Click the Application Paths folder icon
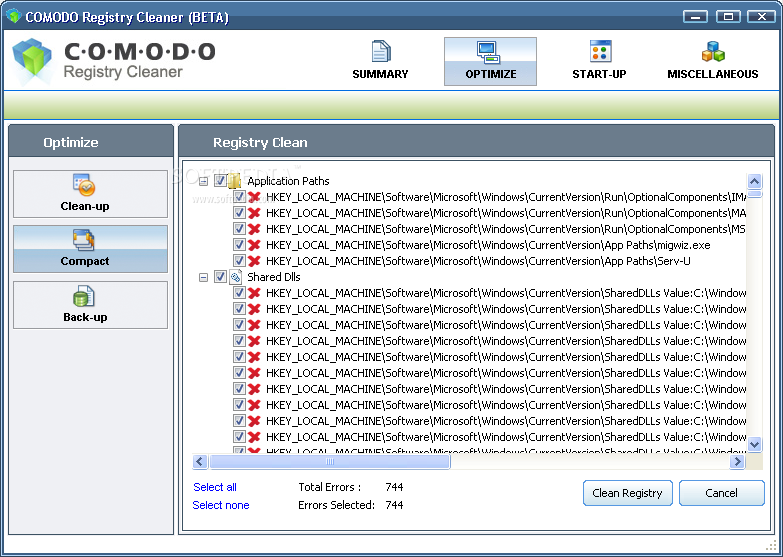 pos(235,181)
